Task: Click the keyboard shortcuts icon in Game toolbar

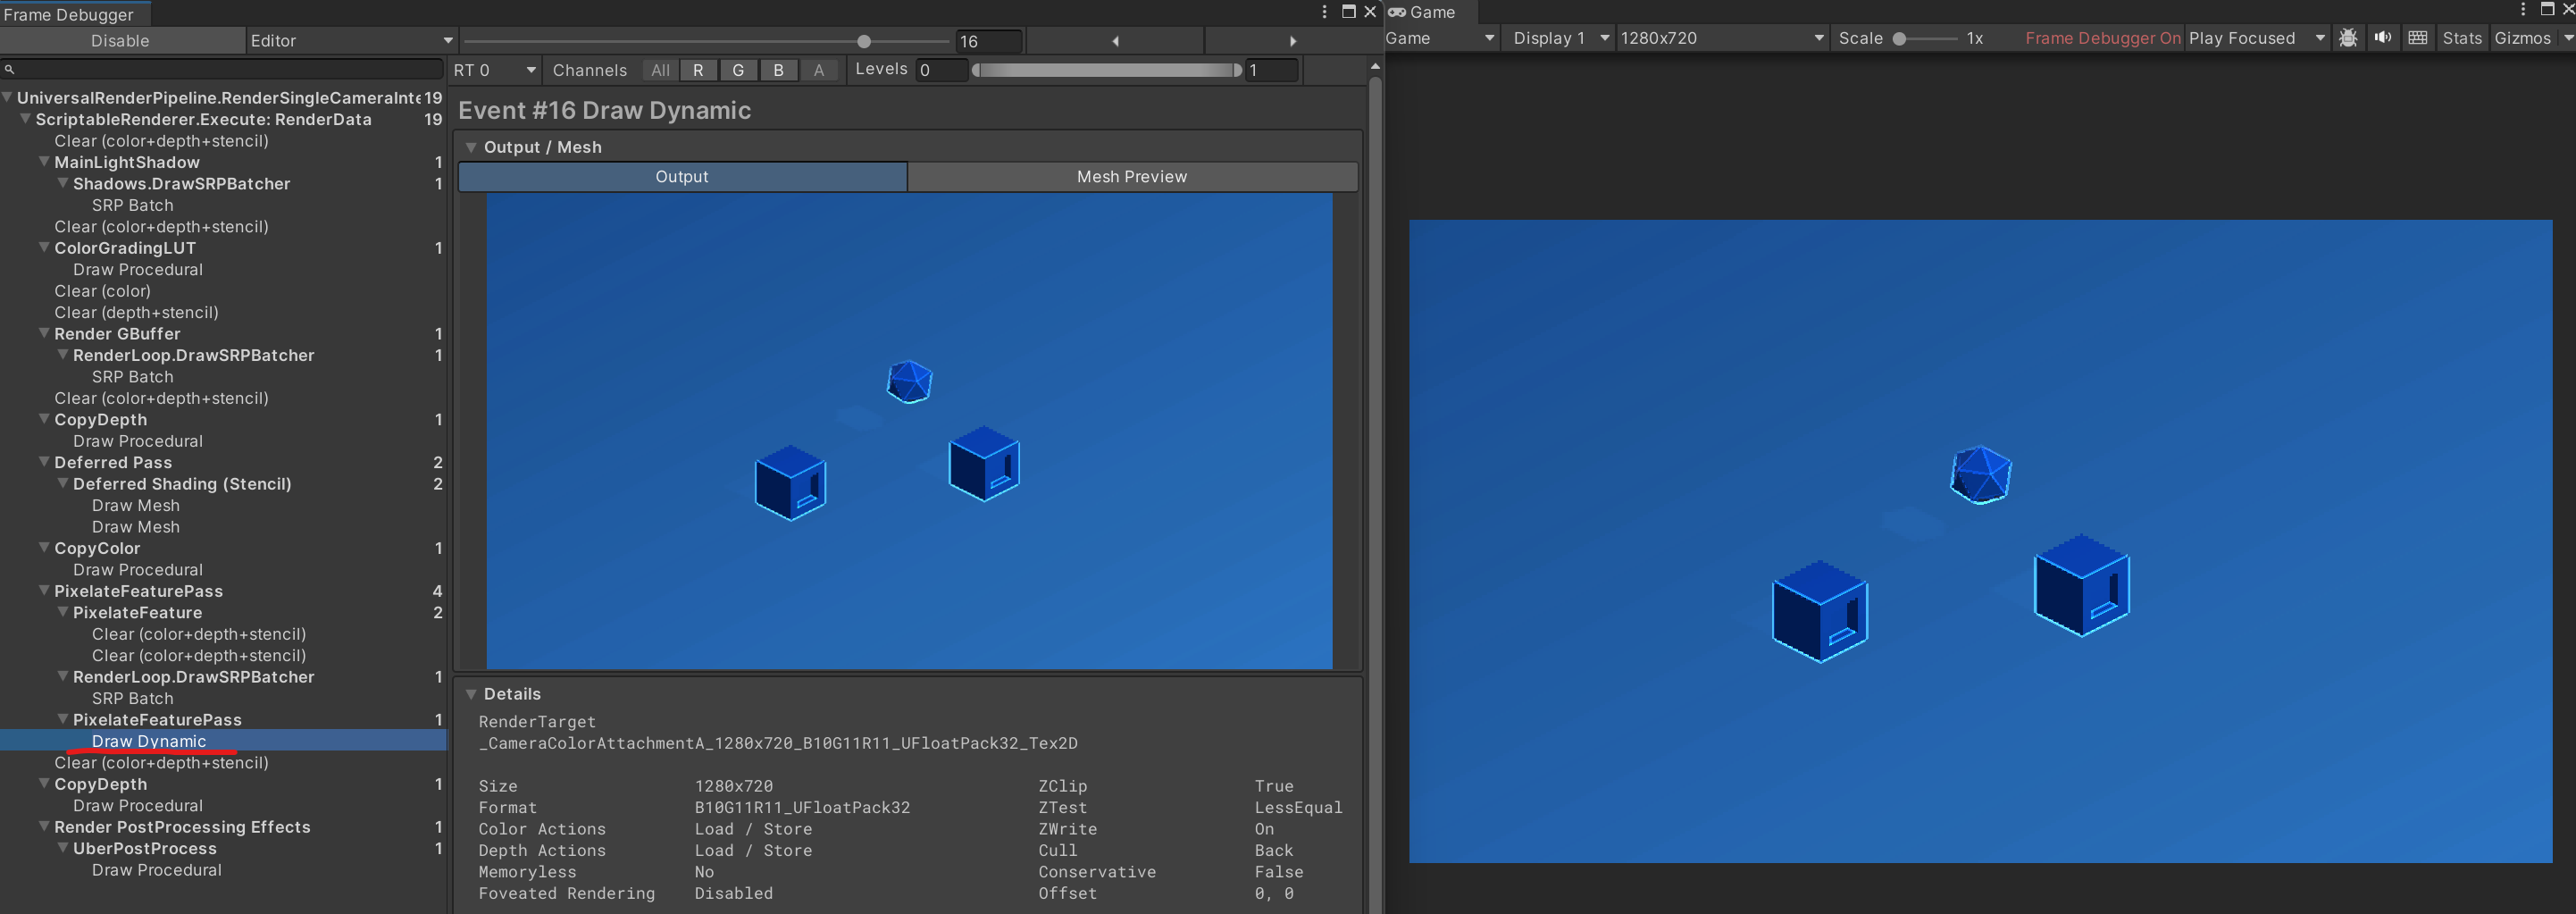Action: tap(2418, 37)
